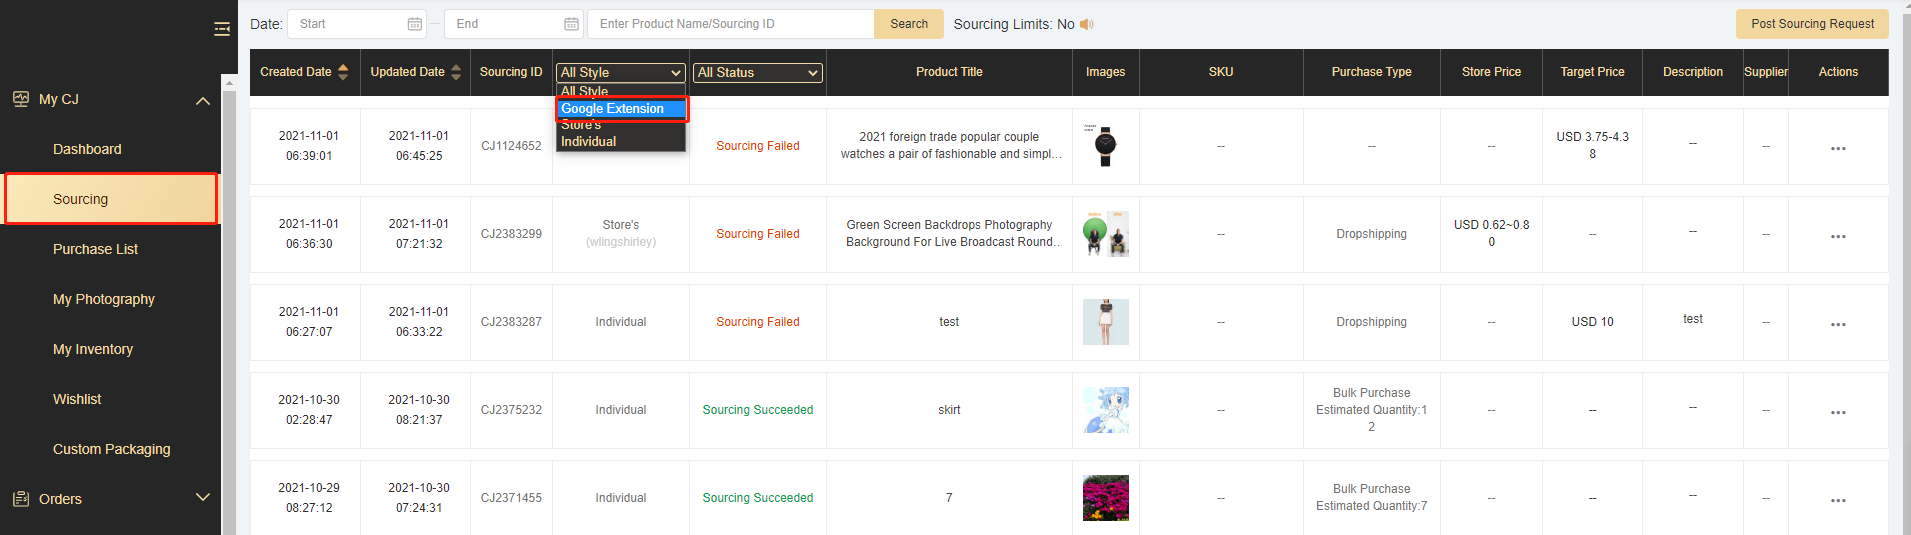
Task: Open the All Status filter dropdown
Action: (758, 73)
